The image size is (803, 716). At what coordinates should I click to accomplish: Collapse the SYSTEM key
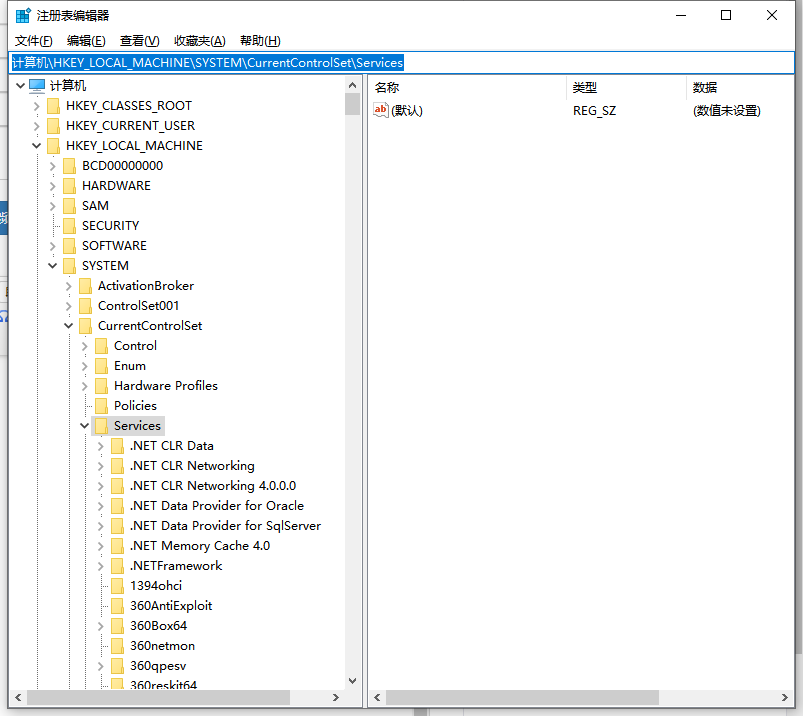tap(52, 266)
